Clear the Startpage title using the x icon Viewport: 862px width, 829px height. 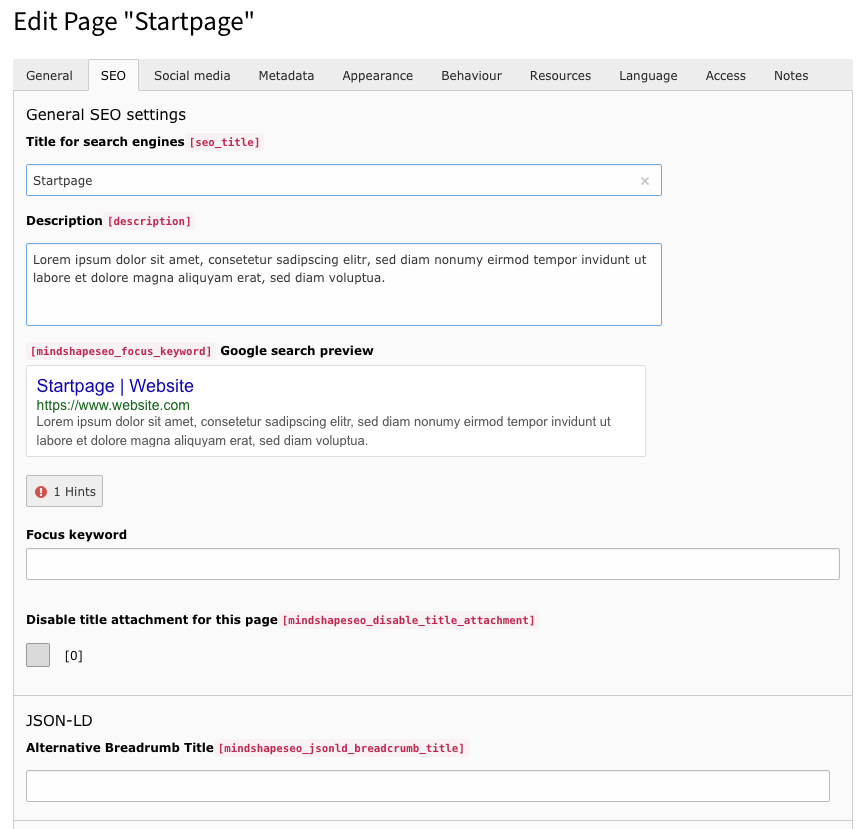click(x=645, y=180)
